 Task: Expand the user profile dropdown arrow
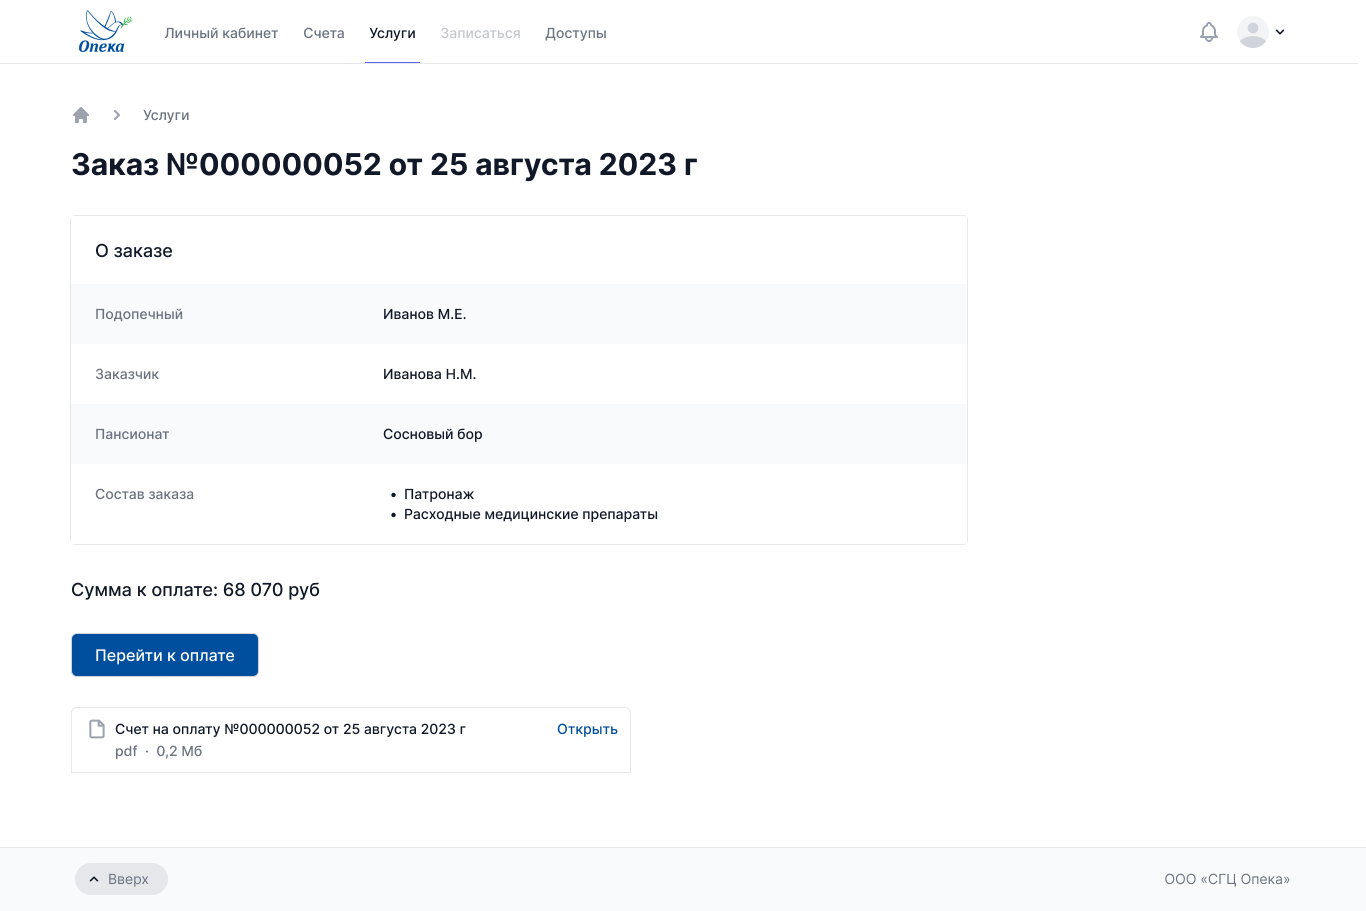1280,32
